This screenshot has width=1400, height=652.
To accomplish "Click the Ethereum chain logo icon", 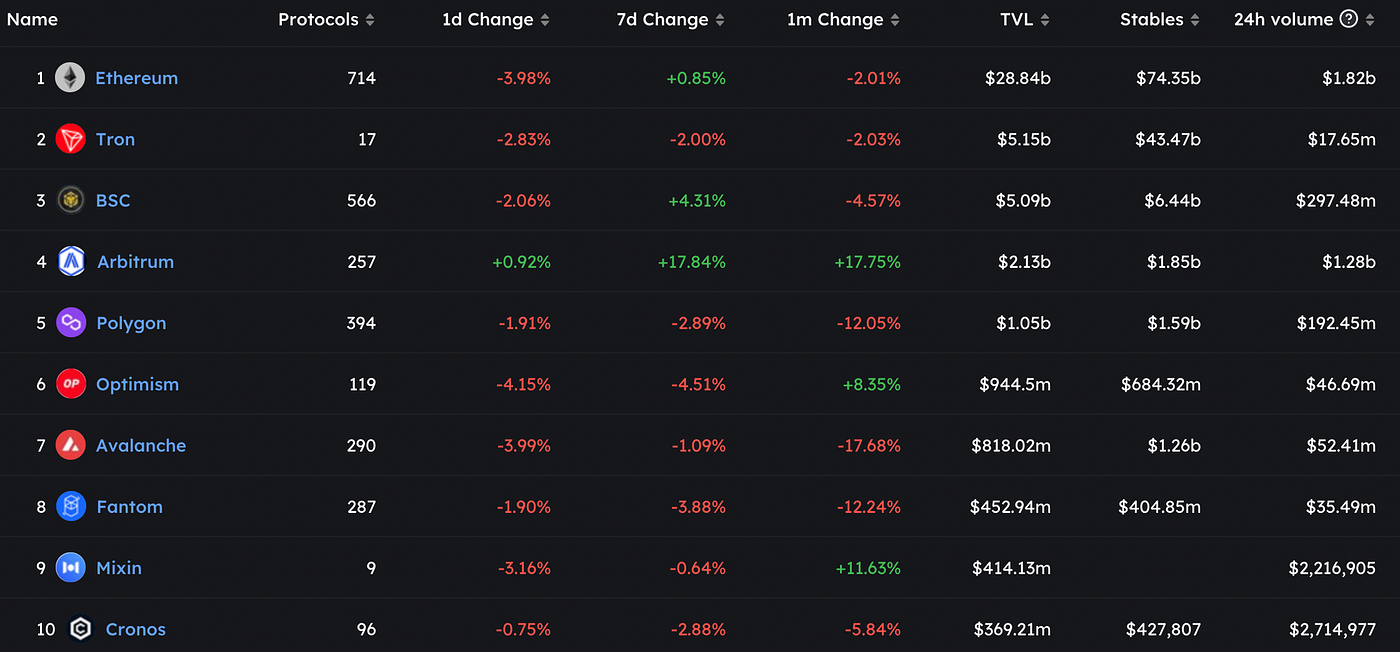I will (x=70, y=78).
